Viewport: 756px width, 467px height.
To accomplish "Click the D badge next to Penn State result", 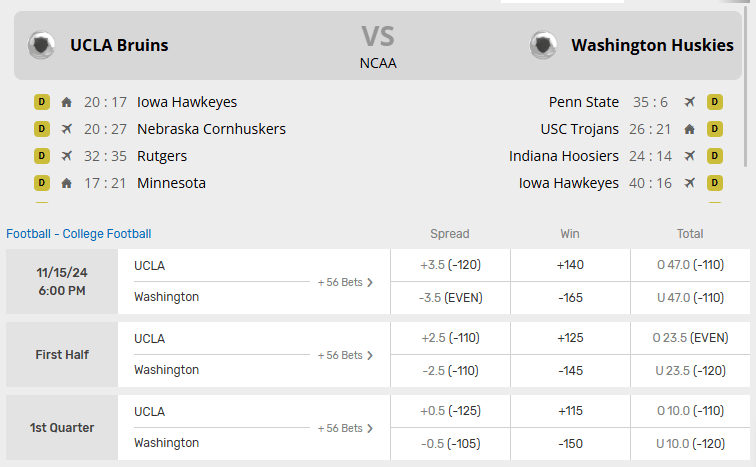I will (715, 101).
